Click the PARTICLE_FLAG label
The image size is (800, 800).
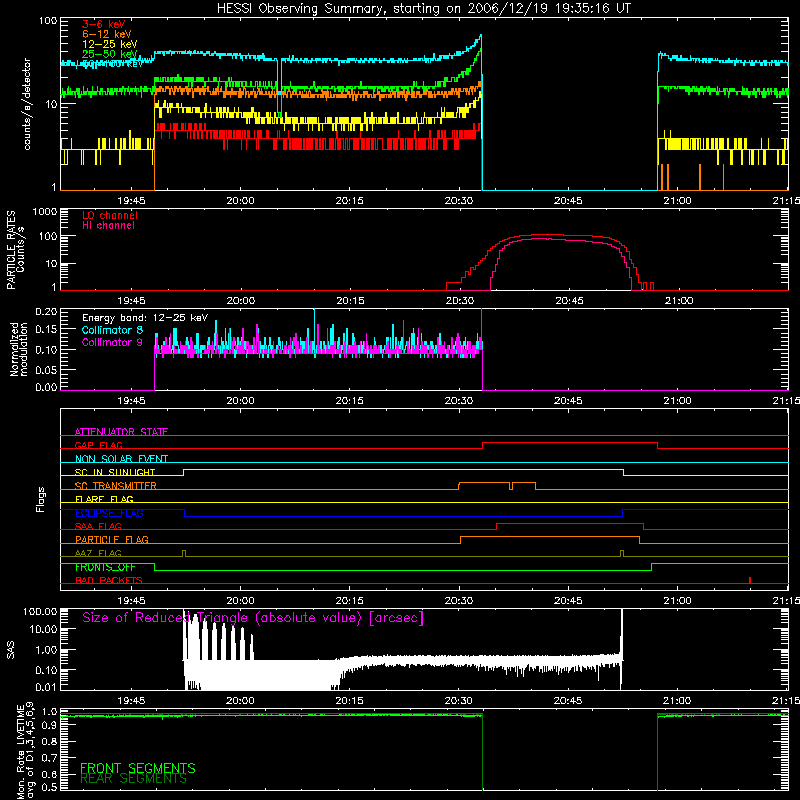[x=112, y=539]
